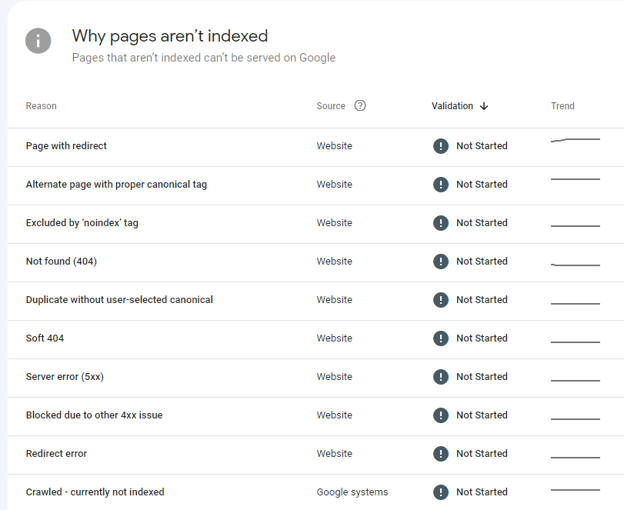Click the info icon beside the page title
624x510 pixels.
pos(38,41)
